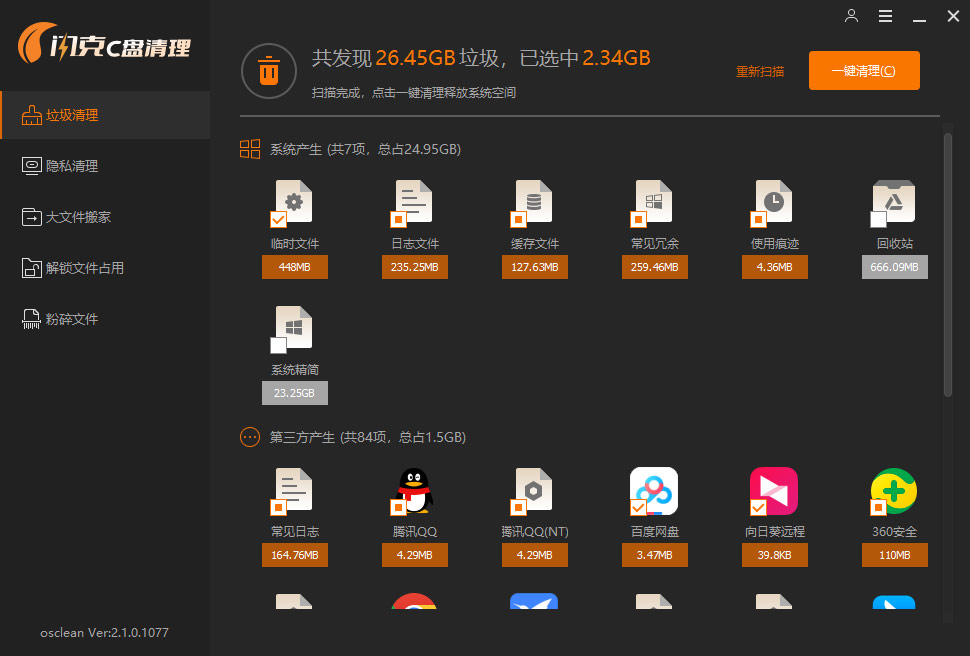Viewport: 970px width, 656px height.
Task: Uncheck the 临时文件 checkbox
Action: pyautogui.click(x=278, y=219)
